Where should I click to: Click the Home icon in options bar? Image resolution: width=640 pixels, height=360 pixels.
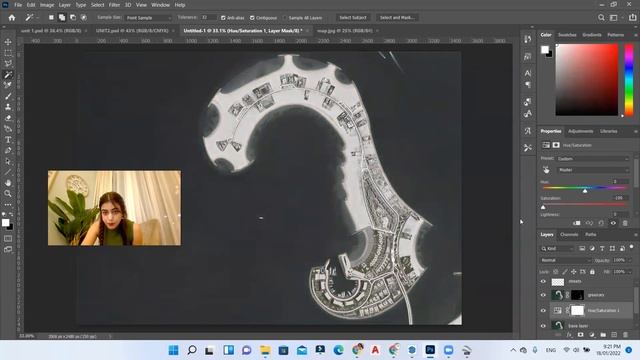pyautogui.click(x=12, y=18)
